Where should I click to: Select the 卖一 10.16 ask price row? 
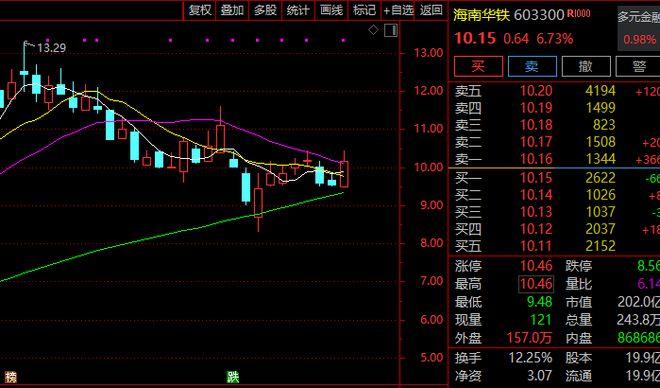pos(557,159)
